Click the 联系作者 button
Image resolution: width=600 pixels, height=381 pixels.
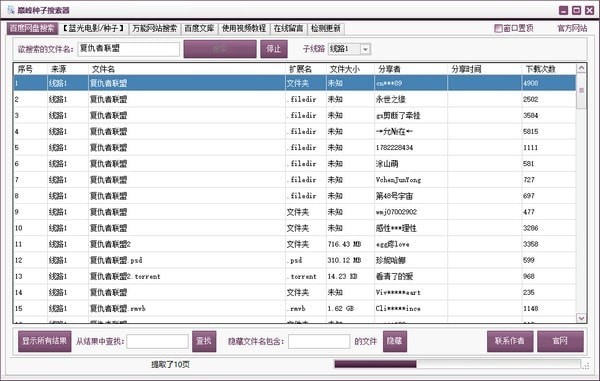(510, 341)
